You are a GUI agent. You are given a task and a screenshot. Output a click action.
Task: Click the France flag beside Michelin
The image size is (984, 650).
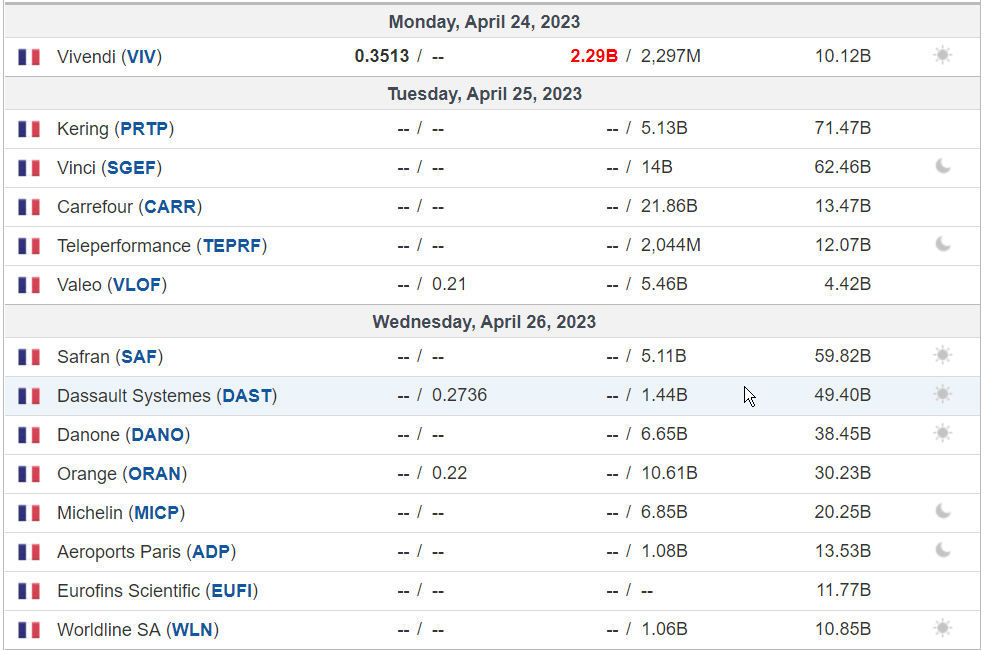[29, 513]
